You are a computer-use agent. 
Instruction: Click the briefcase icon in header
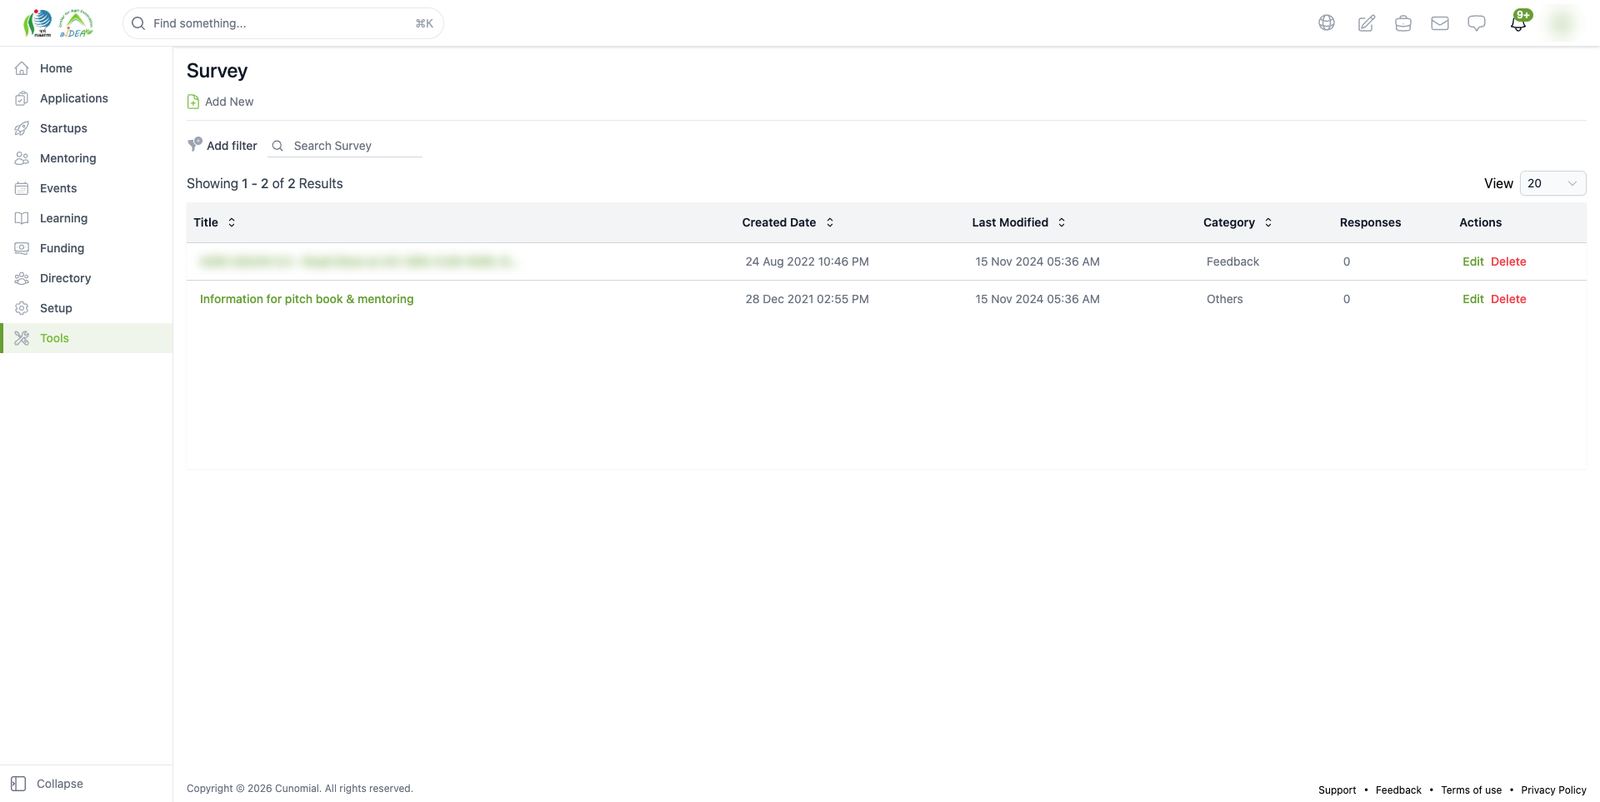click(x=1403, y=23)
